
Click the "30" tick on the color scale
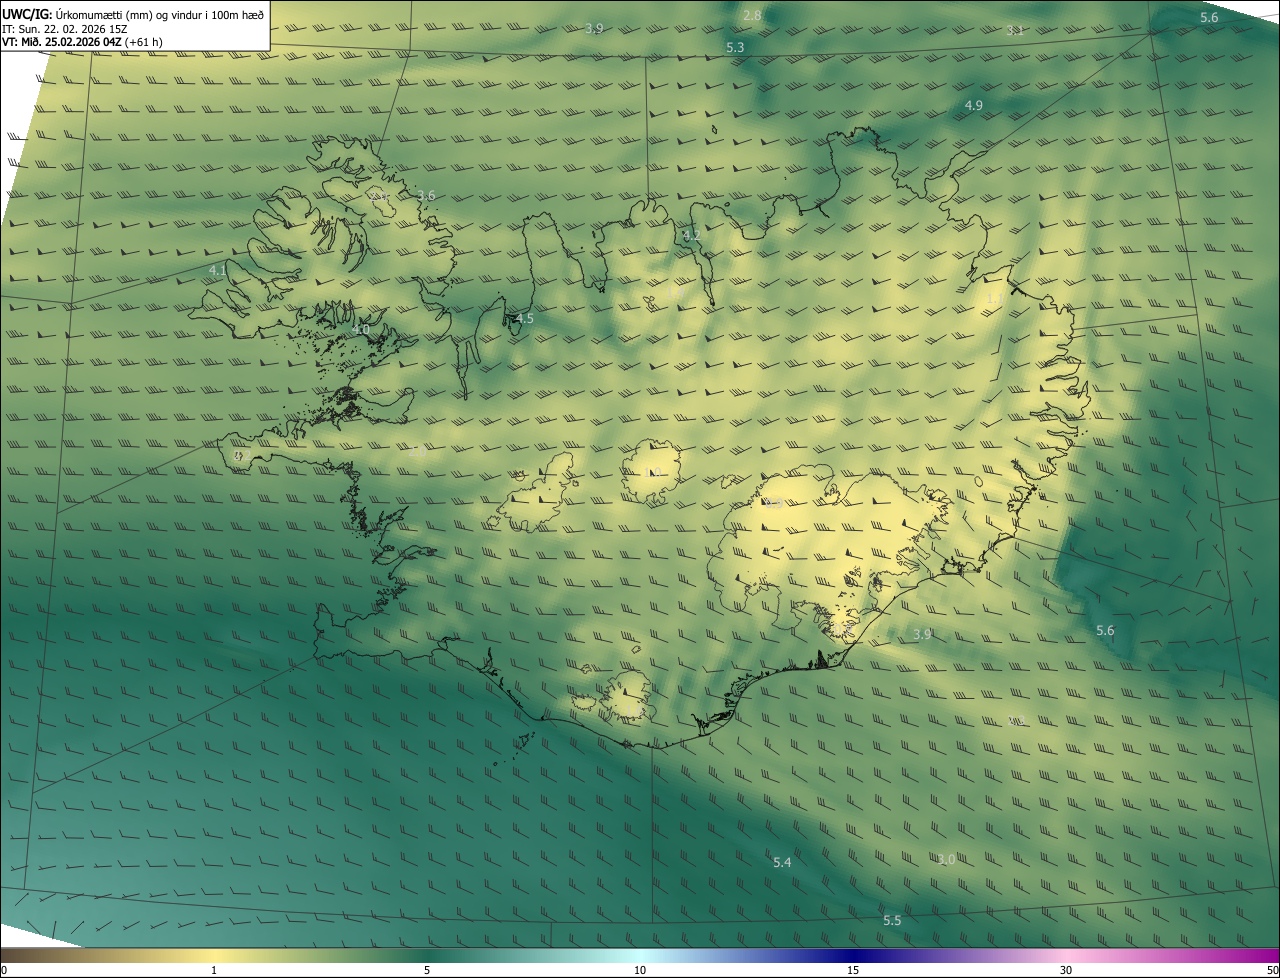click(1066, 970)
